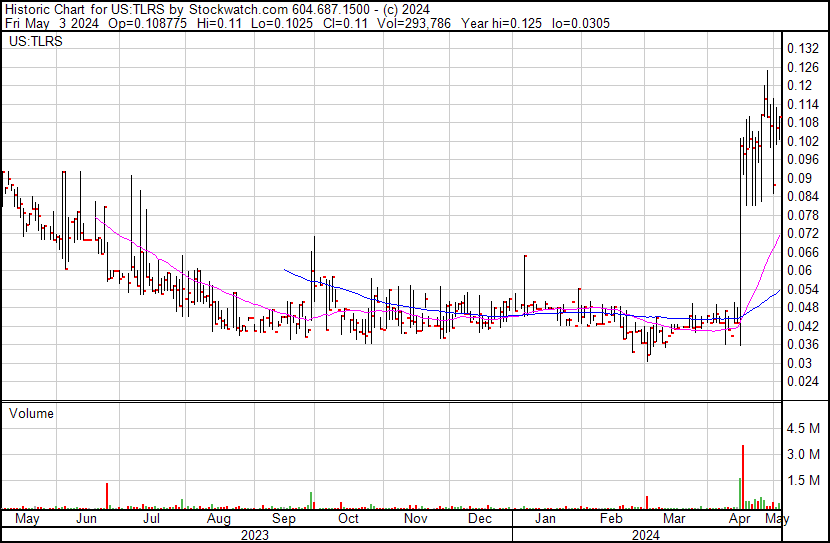
Task: Click the red volume spike in June
Action: (107, 495)
